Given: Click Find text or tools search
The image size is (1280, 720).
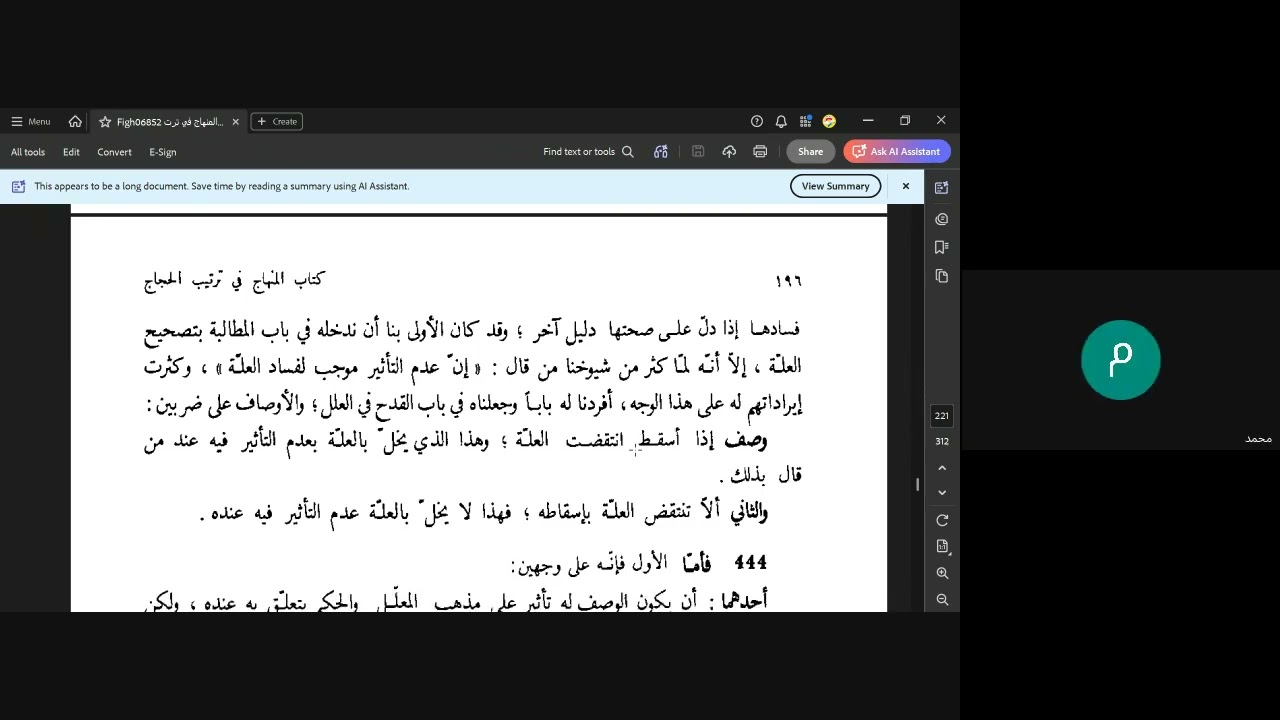Looking at the screenshot, I should (x=588, y=152).
